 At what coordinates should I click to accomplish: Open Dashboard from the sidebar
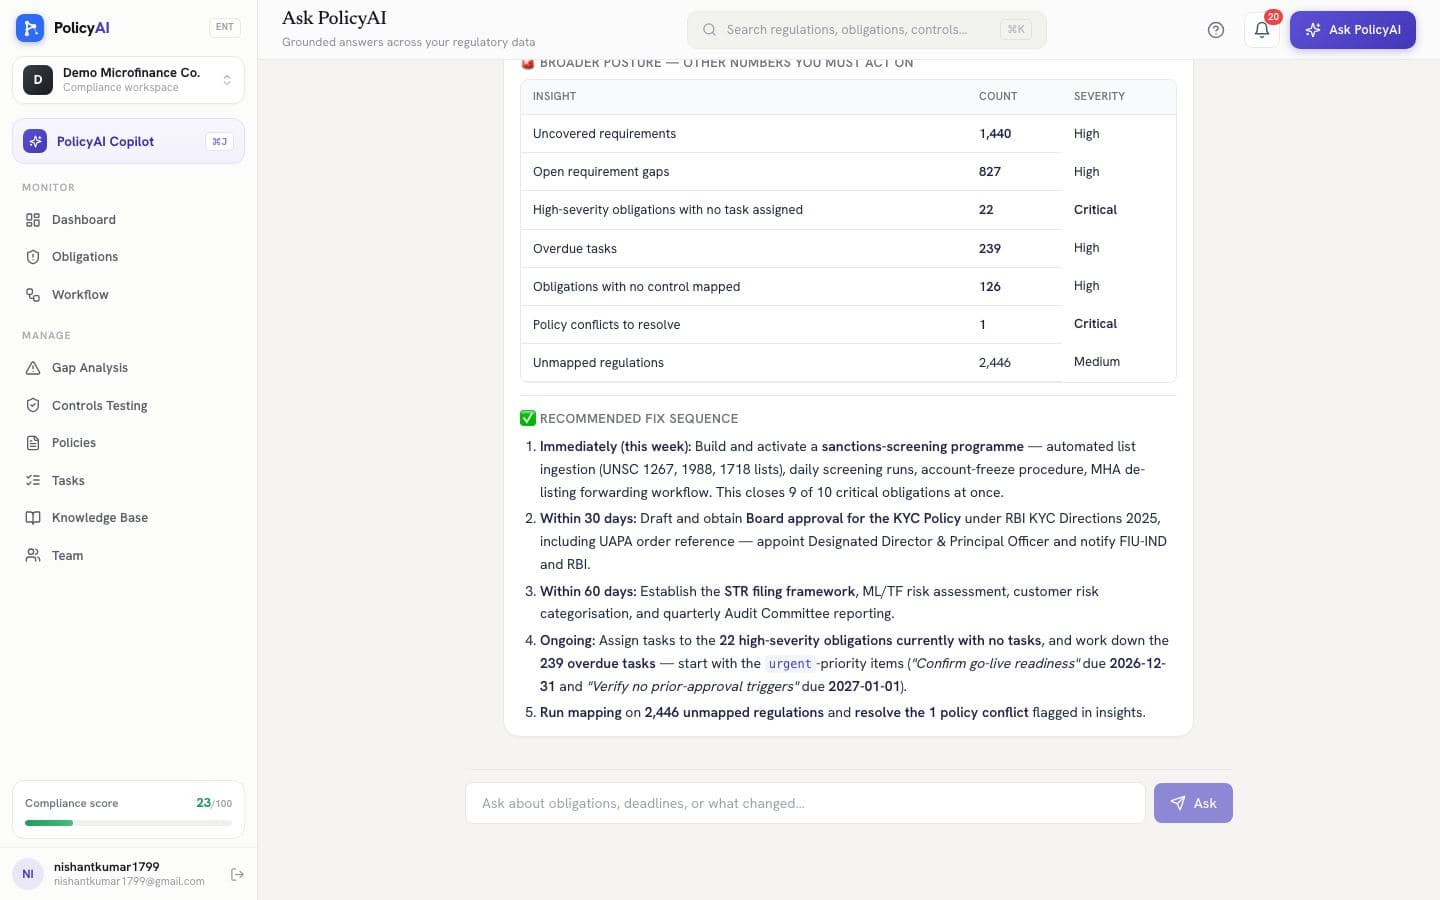[x=128, y=220]
